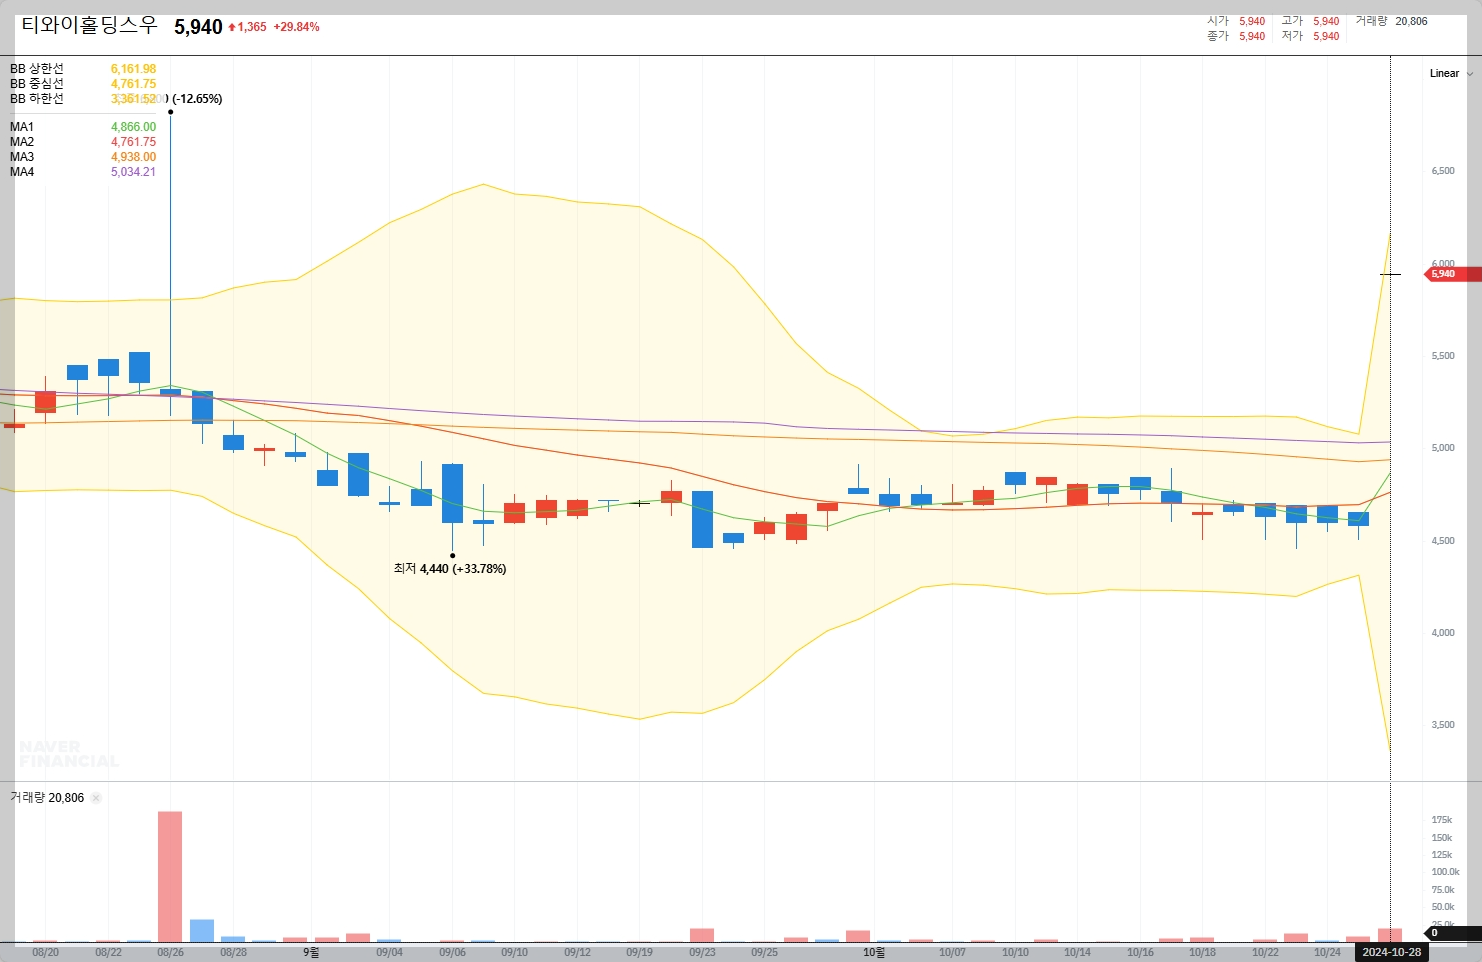Viewport: 1482px width, 962px height.
Task: Click the tall 08/26 volume bar
Action: pyautogui.click(x=170, y=876)
